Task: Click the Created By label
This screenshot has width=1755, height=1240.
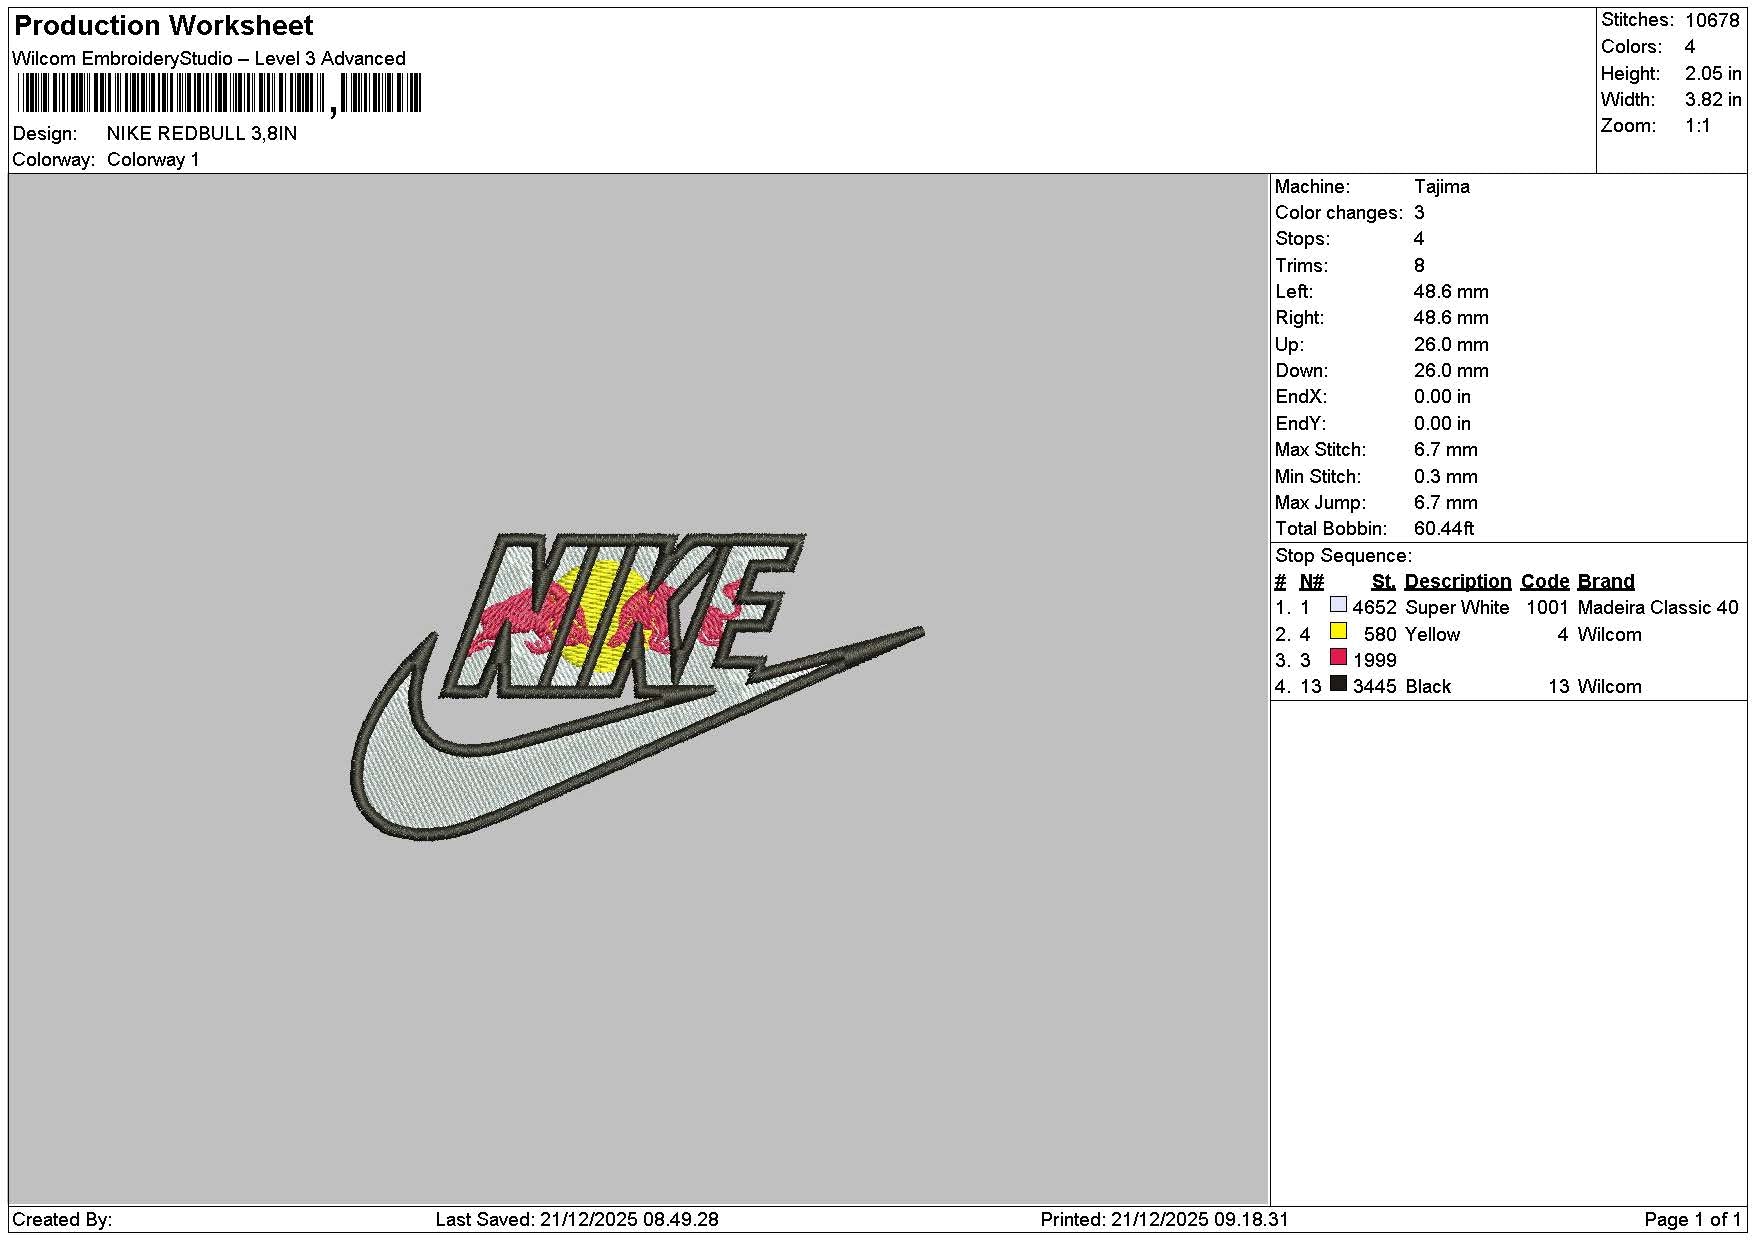Action: point(62,1219)
